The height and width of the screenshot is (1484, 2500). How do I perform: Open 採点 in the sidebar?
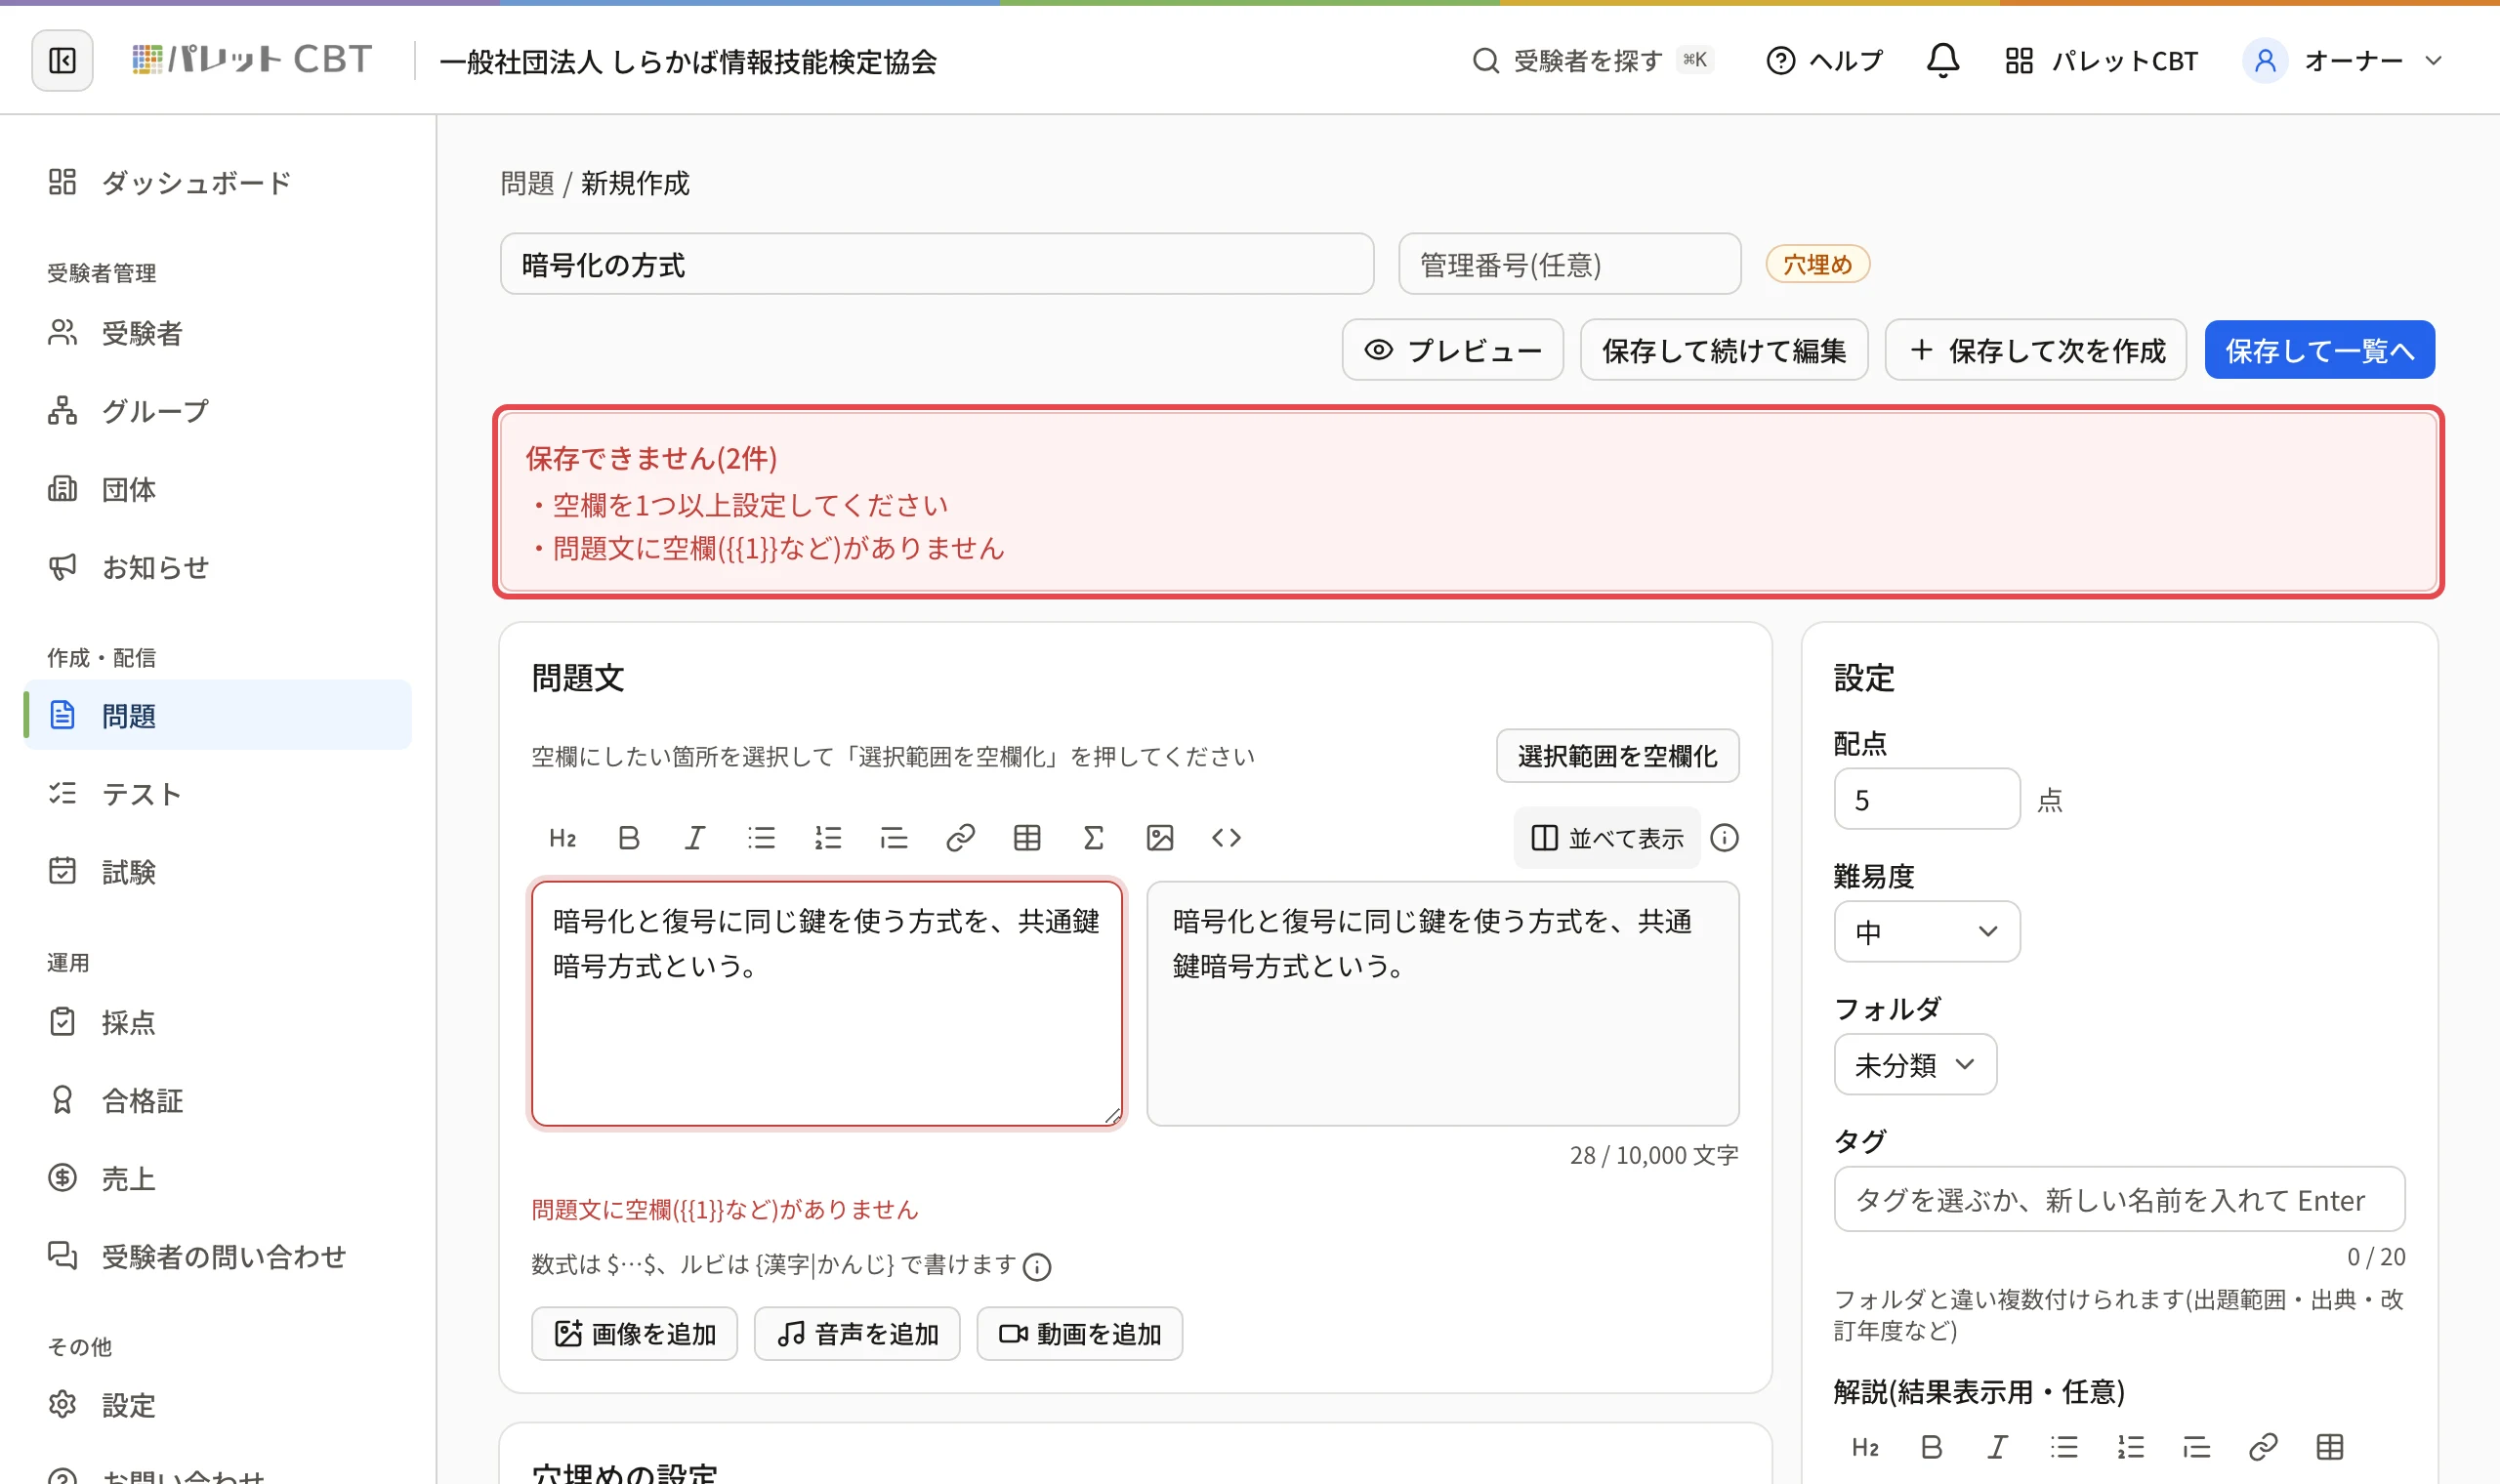click(x=217, y=1022)
